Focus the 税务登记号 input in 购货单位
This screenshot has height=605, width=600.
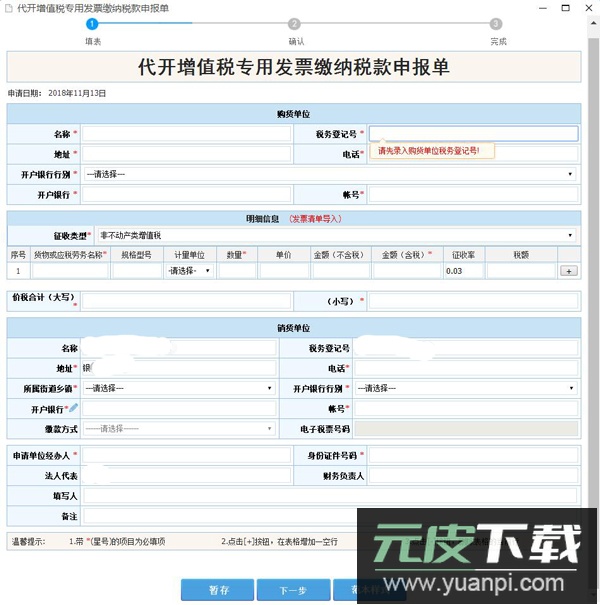point(473,133)
